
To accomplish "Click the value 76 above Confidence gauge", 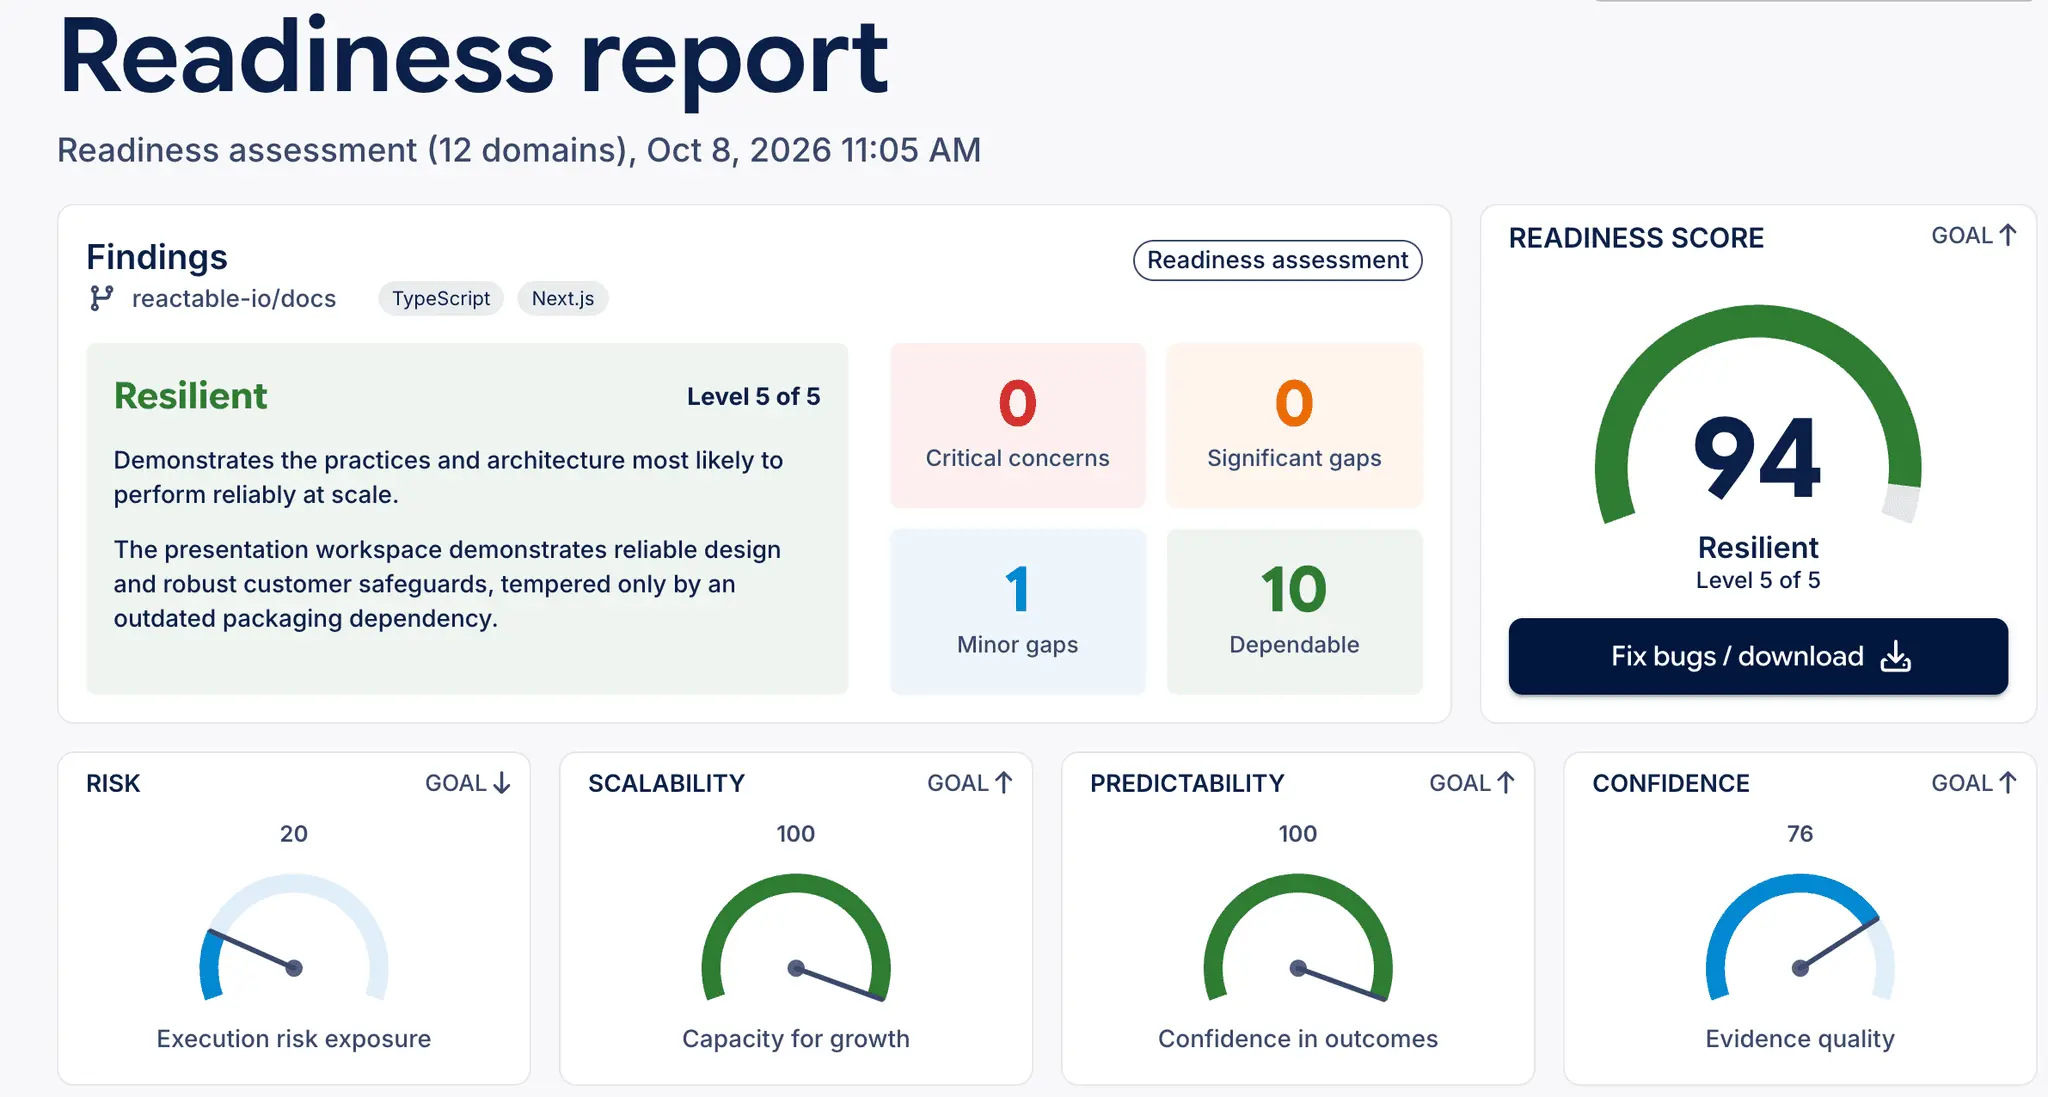I will coord(1800,834).
